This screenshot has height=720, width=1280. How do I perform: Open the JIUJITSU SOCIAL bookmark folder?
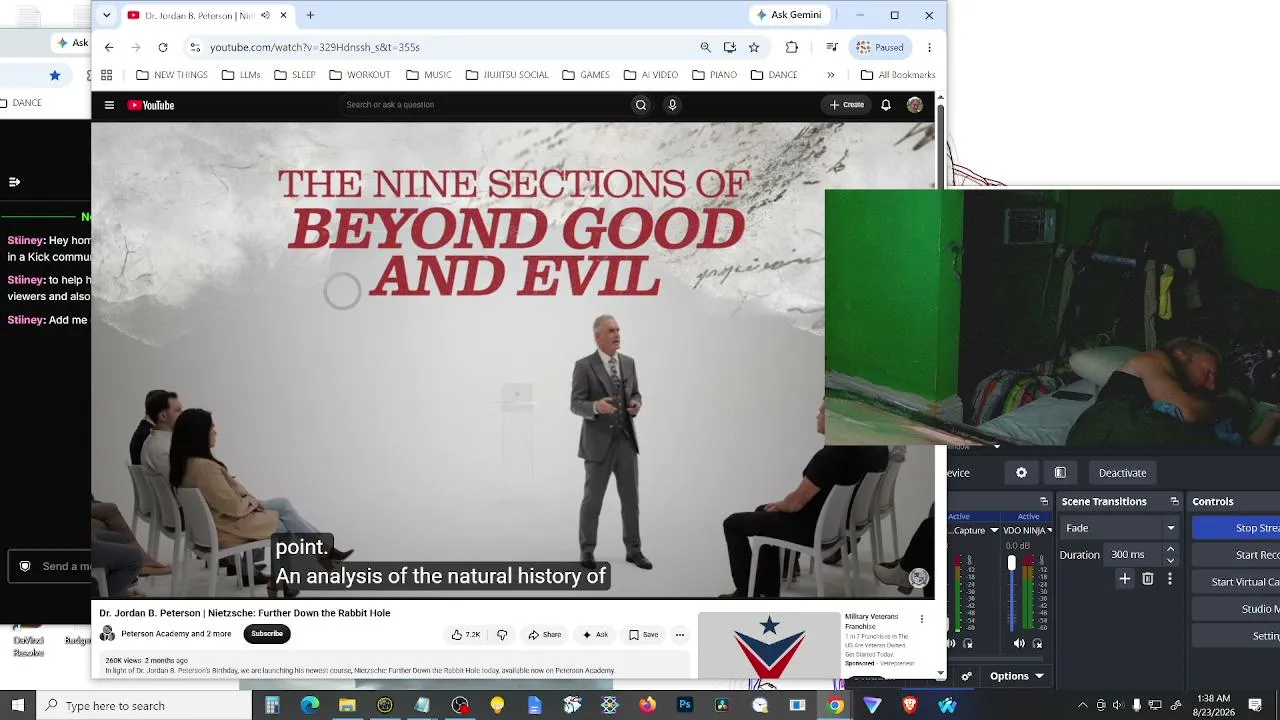[507, 75]
